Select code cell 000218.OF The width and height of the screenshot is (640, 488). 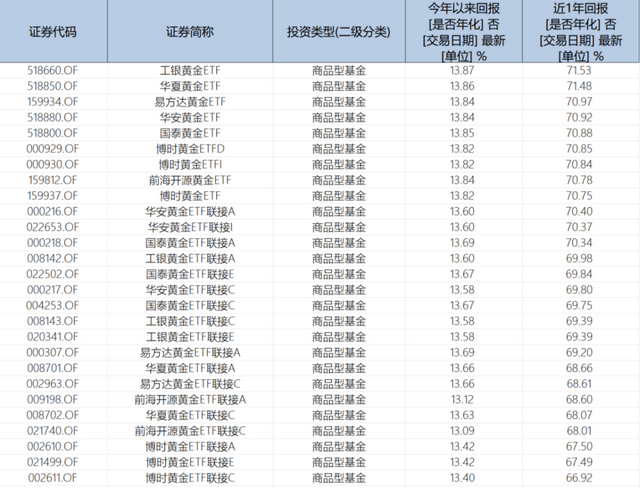click(52, 243)
